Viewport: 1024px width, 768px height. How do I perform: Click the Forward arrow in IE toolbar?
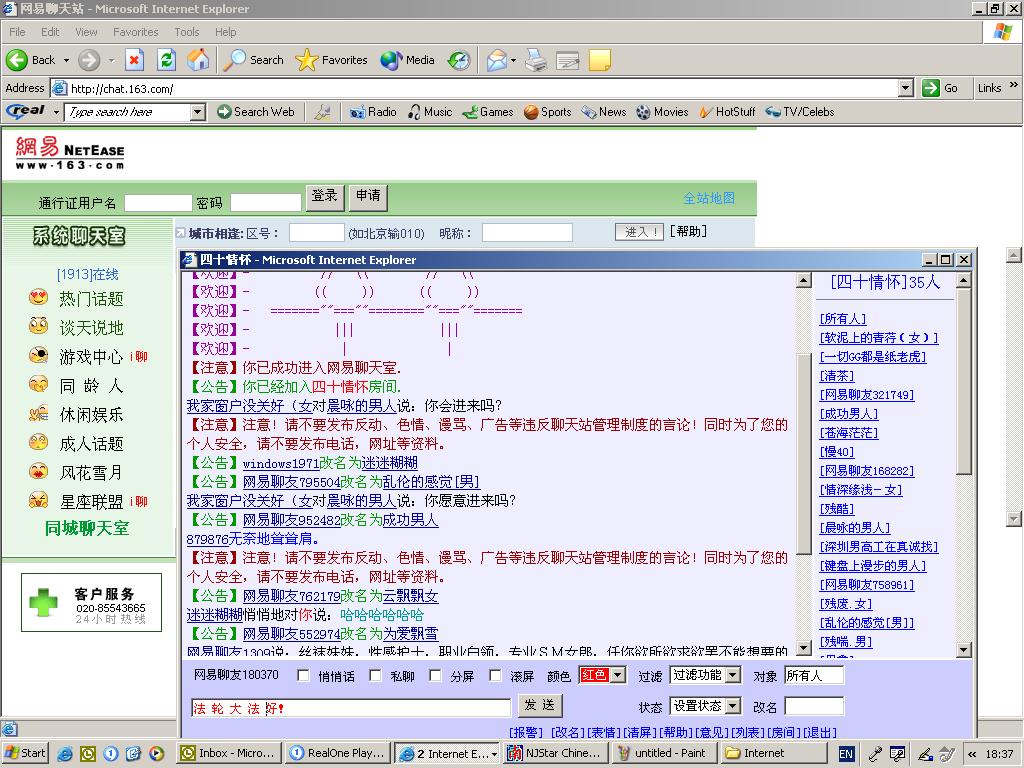pos(89,60)
